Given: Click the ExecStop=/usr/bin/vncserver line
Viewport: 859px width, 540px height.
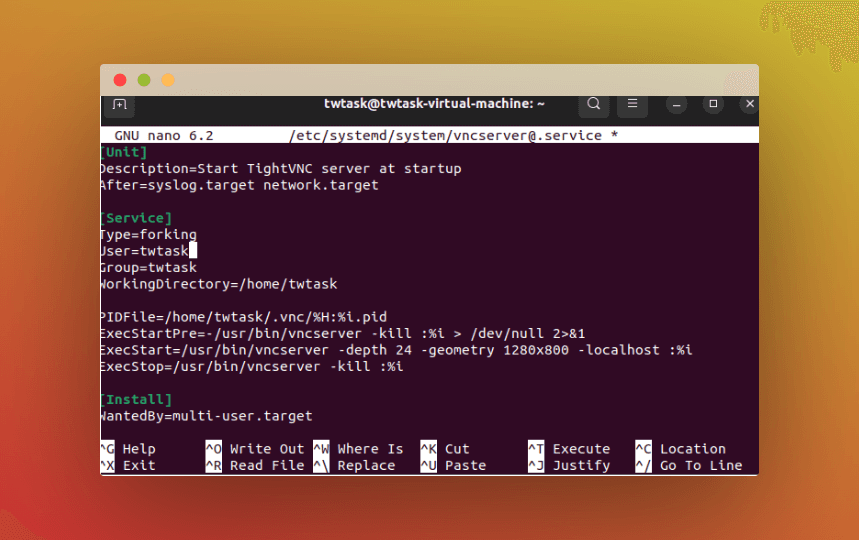Looking at the screenshot, I should point(252,366).
